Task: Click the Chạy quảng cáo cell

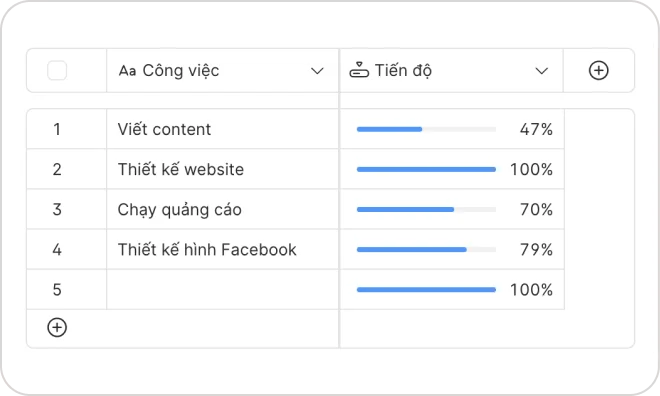Action: coord(223,209)
